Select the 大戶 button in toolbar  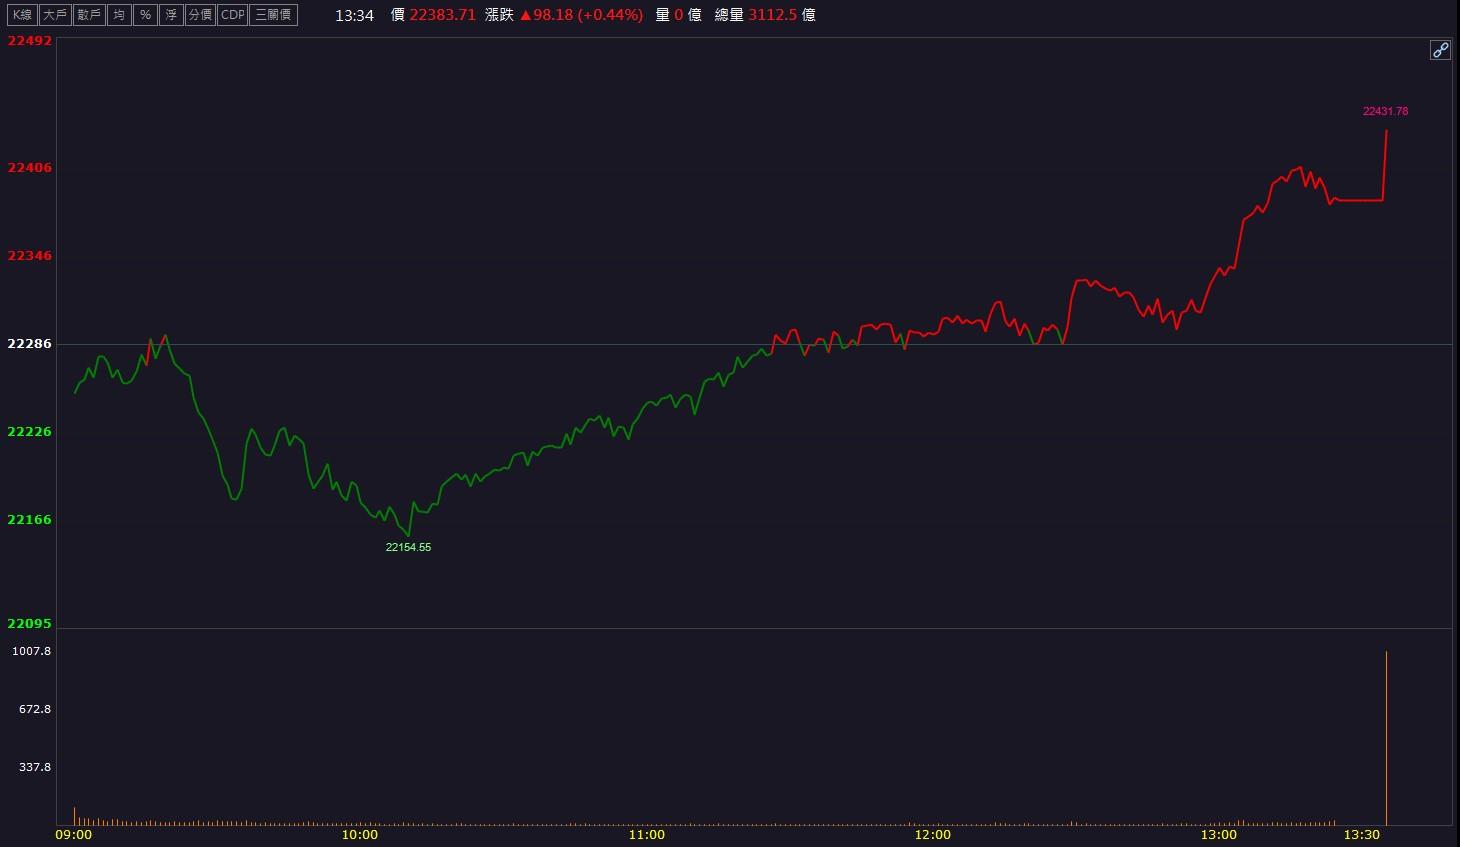coord(55,15)
